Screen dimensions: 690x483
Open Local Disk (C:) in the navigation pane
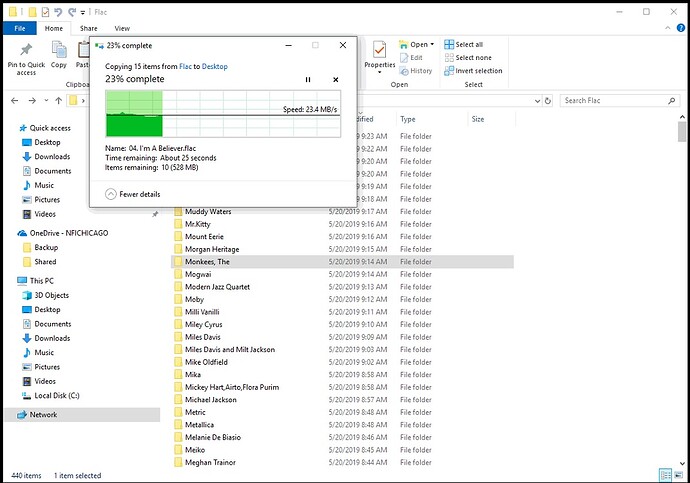pyautogui.click(x=59, y=395)
